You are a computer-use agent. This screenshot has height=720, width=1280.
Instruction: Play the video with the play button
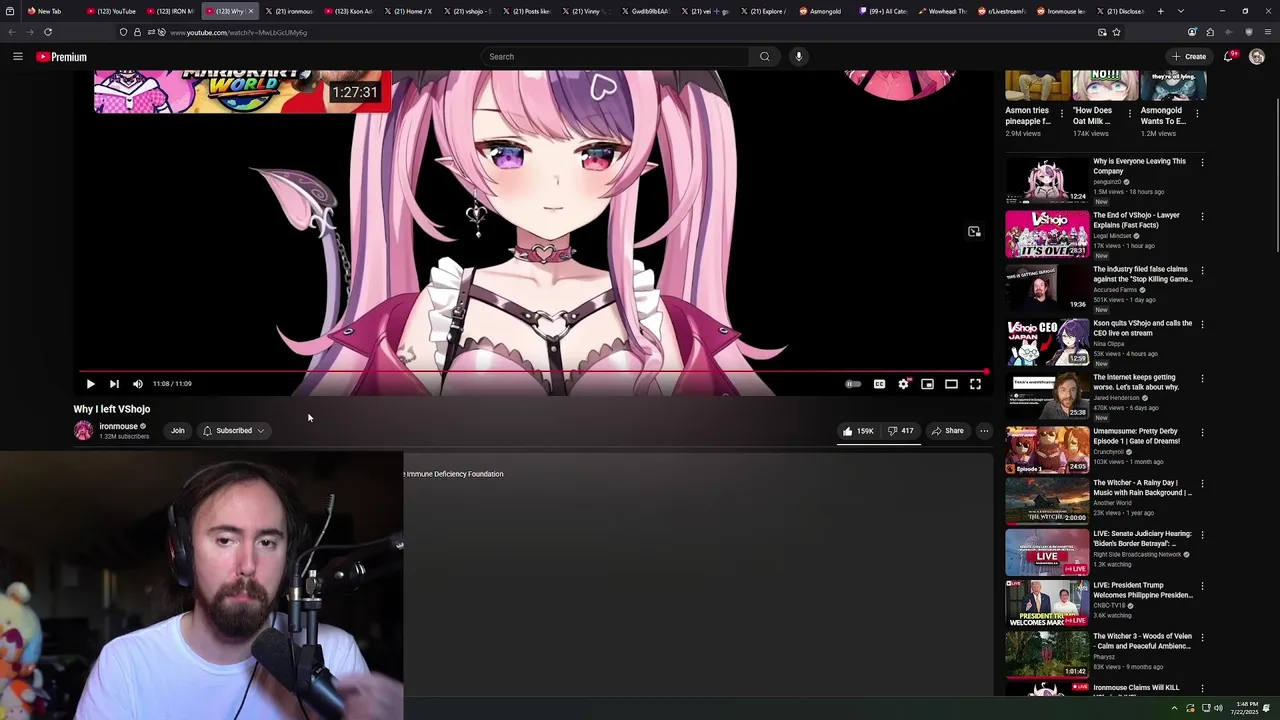pos(90,384)
